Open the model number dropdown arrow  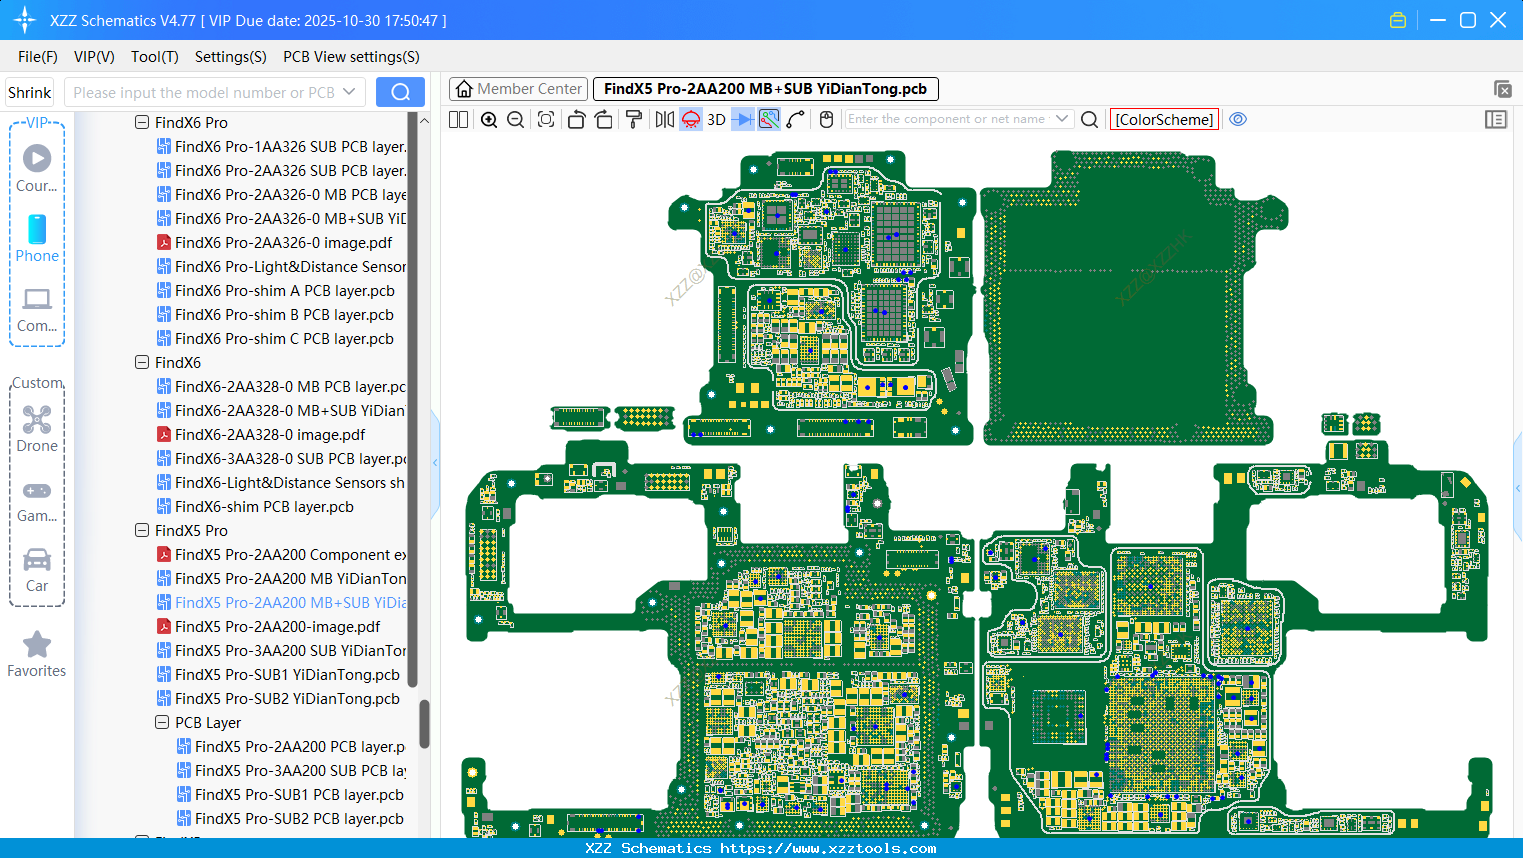[x=349, y=92]
